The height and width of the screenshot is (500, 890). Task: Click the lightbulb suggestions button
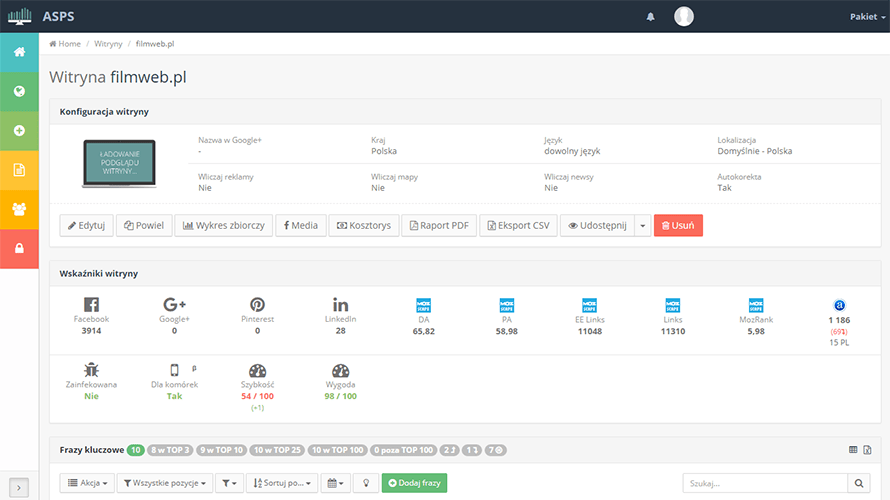366,483
